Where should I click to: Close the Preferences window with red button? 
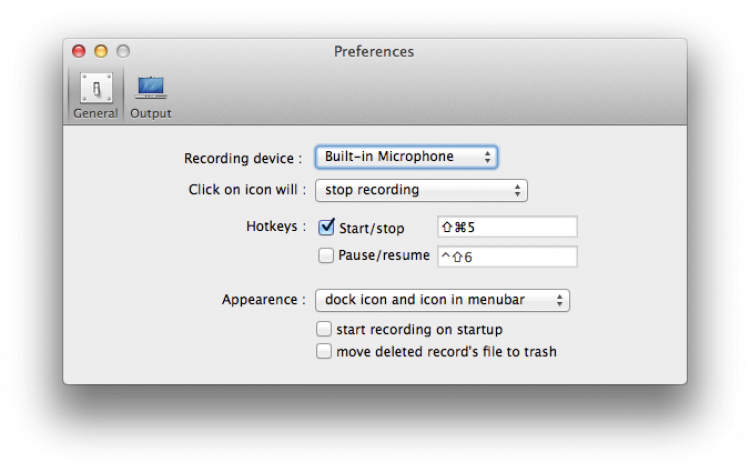pyautogui.click(x=79, y=51)
